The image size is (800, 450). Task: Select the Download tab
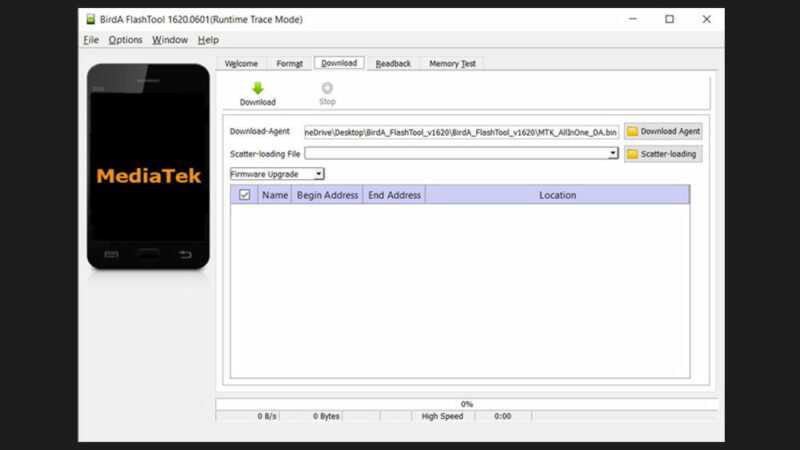(339, 63)
